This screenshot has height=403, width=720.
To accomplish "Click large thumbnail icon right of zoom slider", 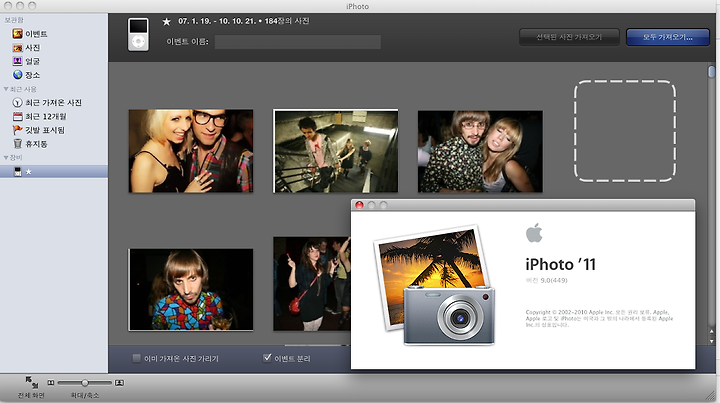I will [119, 382].
